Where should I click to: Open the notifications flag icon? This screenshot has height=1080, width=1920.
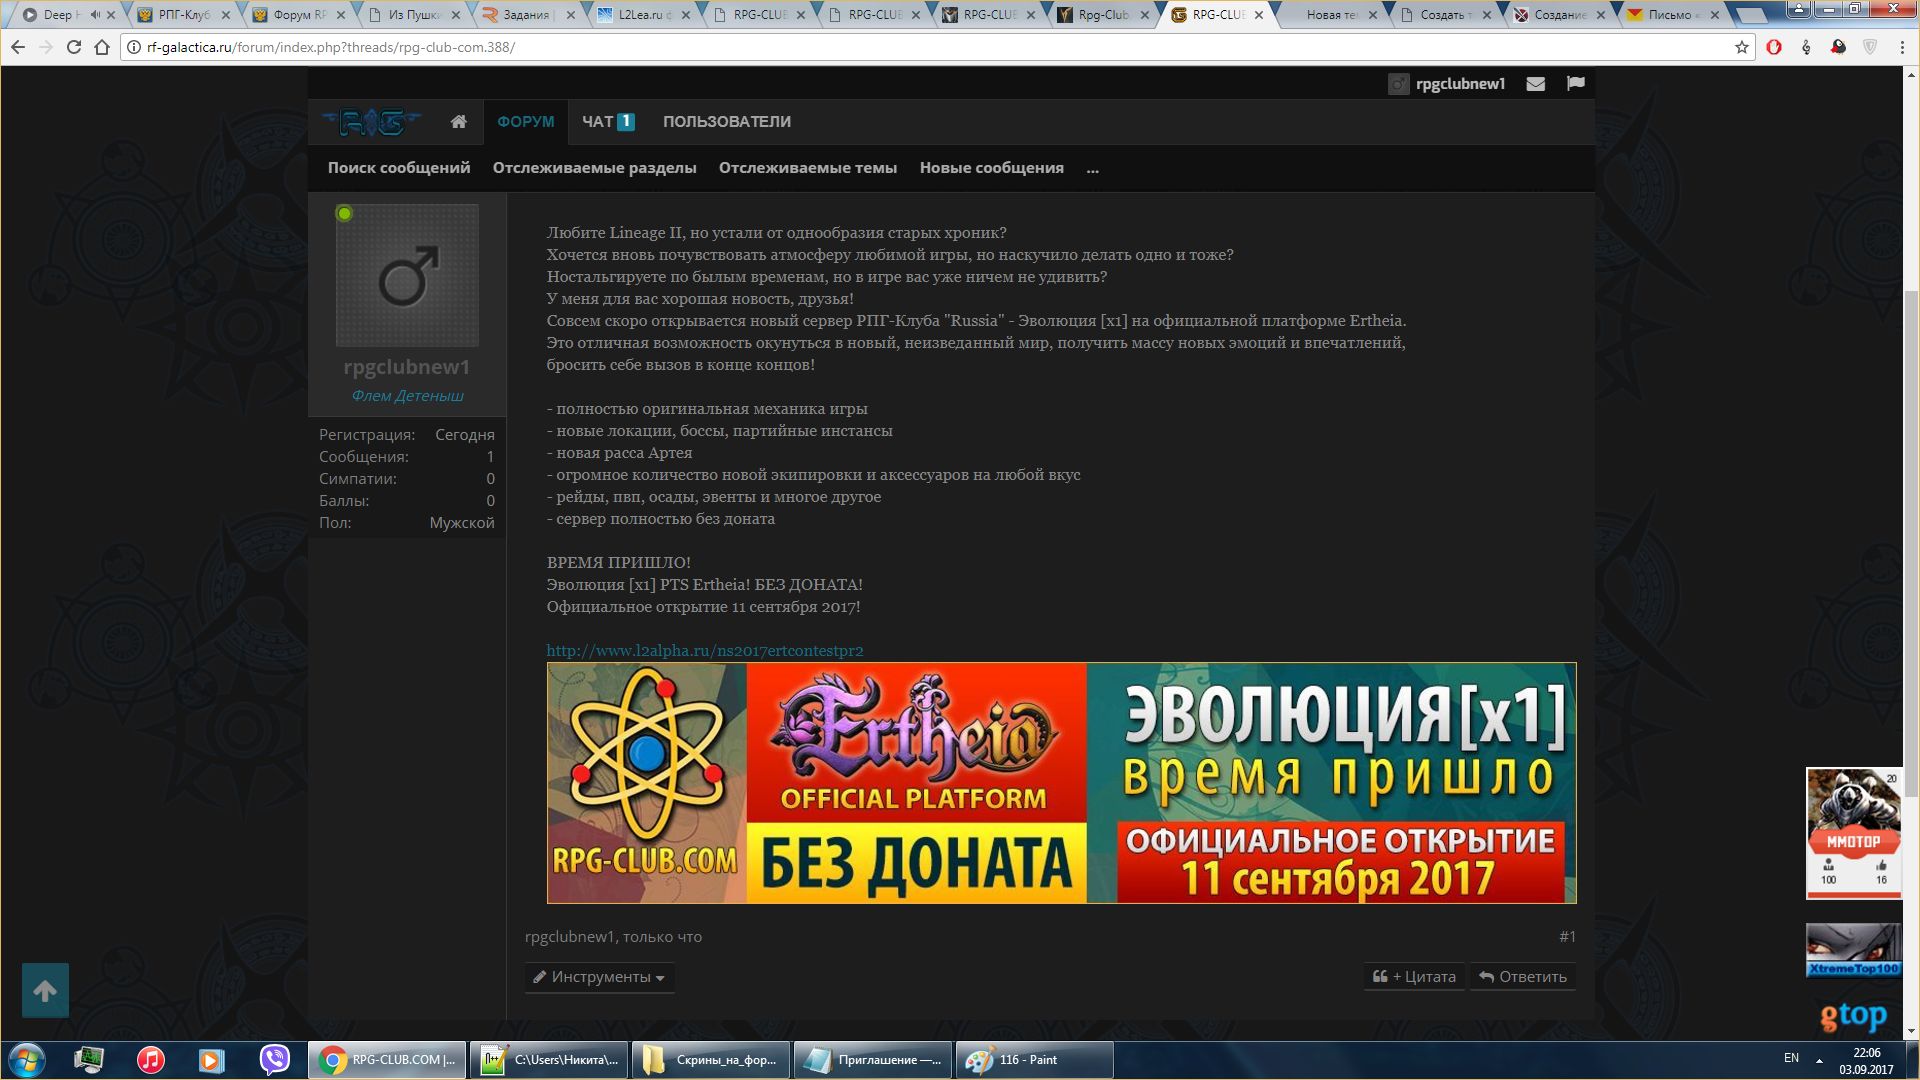tap(1576, 84)
